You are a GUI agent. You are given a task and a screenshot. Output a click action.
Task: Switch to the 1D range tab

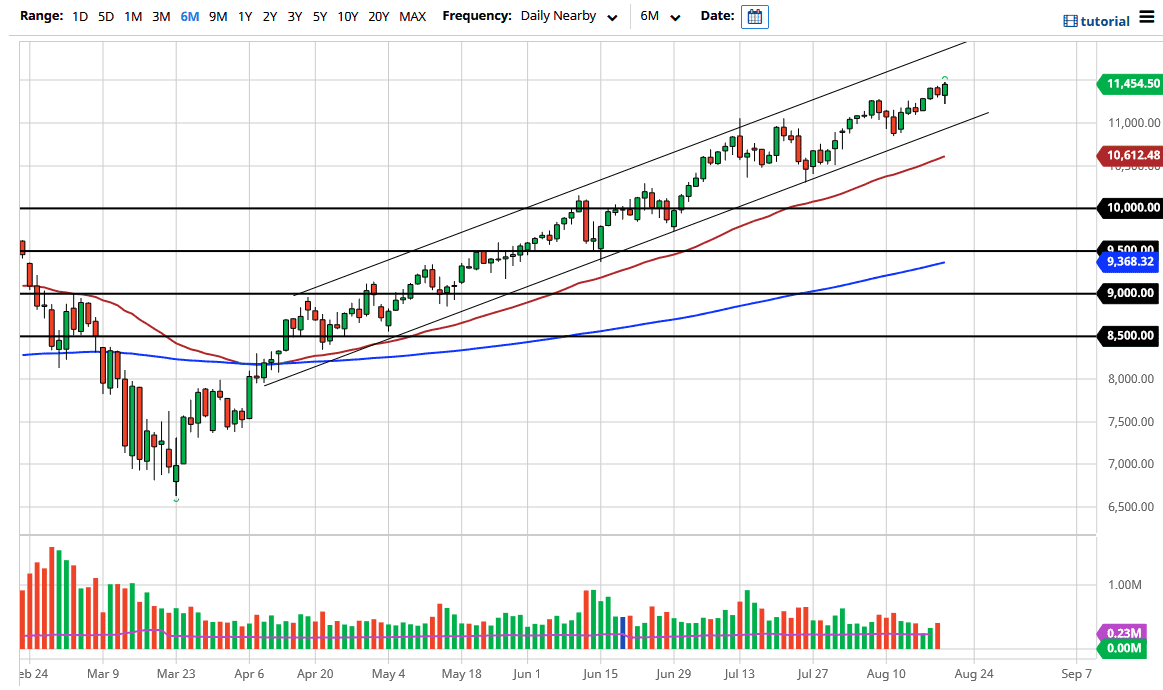(x=79, y=17)
